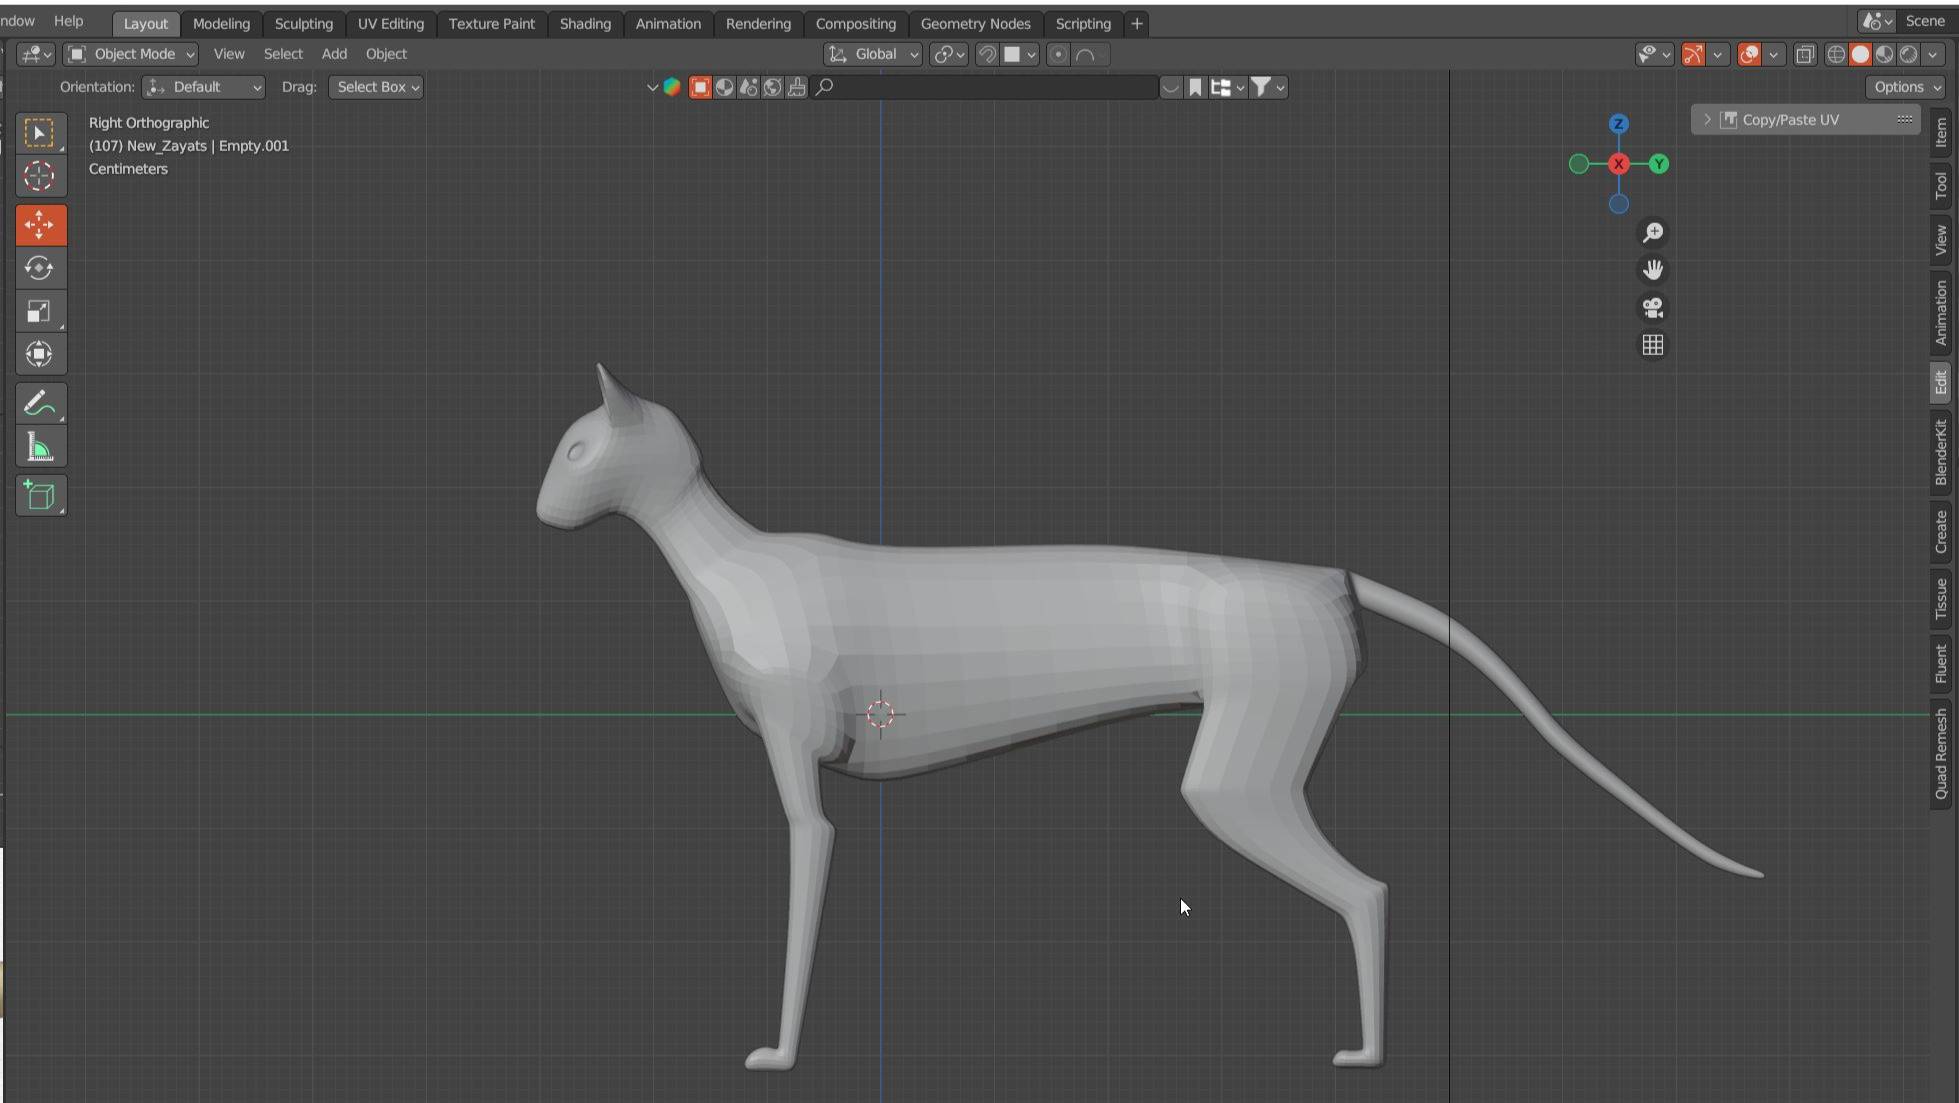
Task: Click the viewport zoom magnifier icon
Action: coord(1652,232)
